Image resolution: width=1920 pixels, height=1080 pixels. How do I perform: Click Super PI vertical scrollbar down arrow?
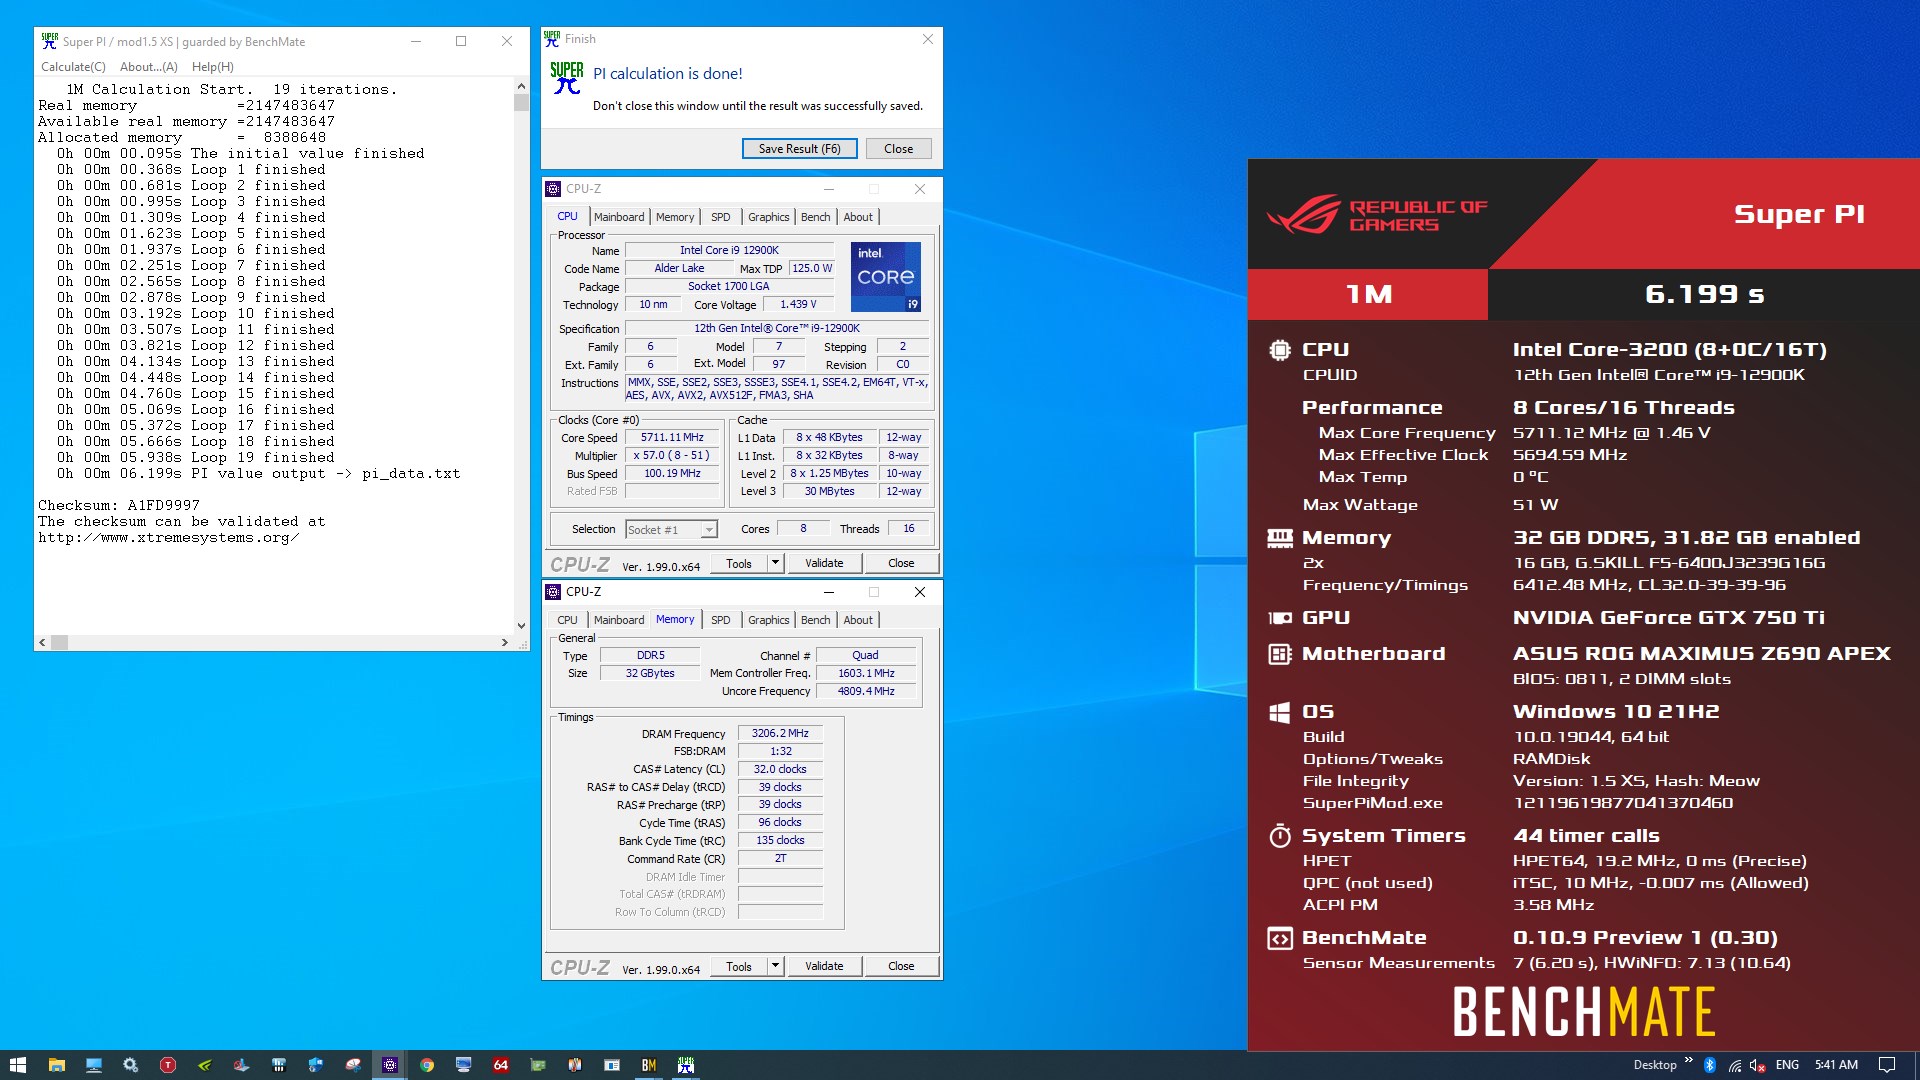pyautogui.click(x=521, y=626)
